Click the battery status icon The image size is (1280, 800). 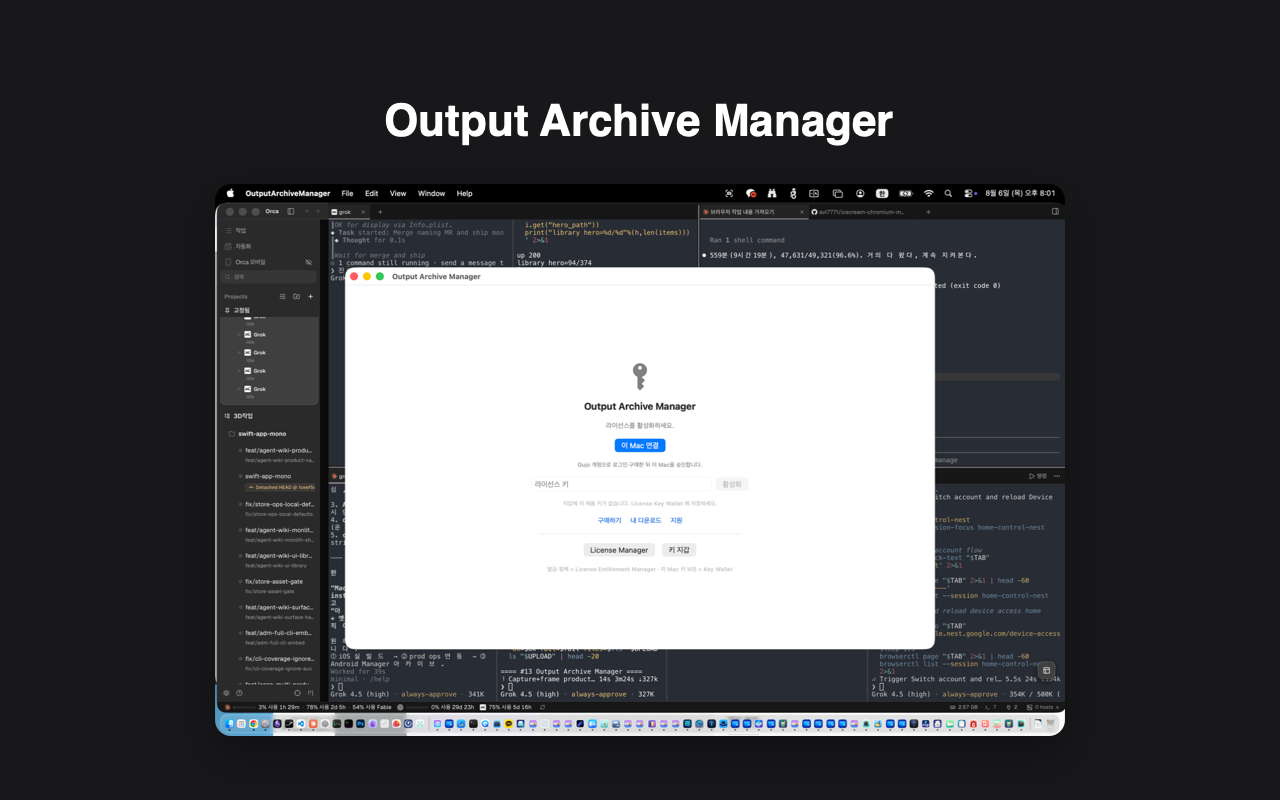(906, 193)
